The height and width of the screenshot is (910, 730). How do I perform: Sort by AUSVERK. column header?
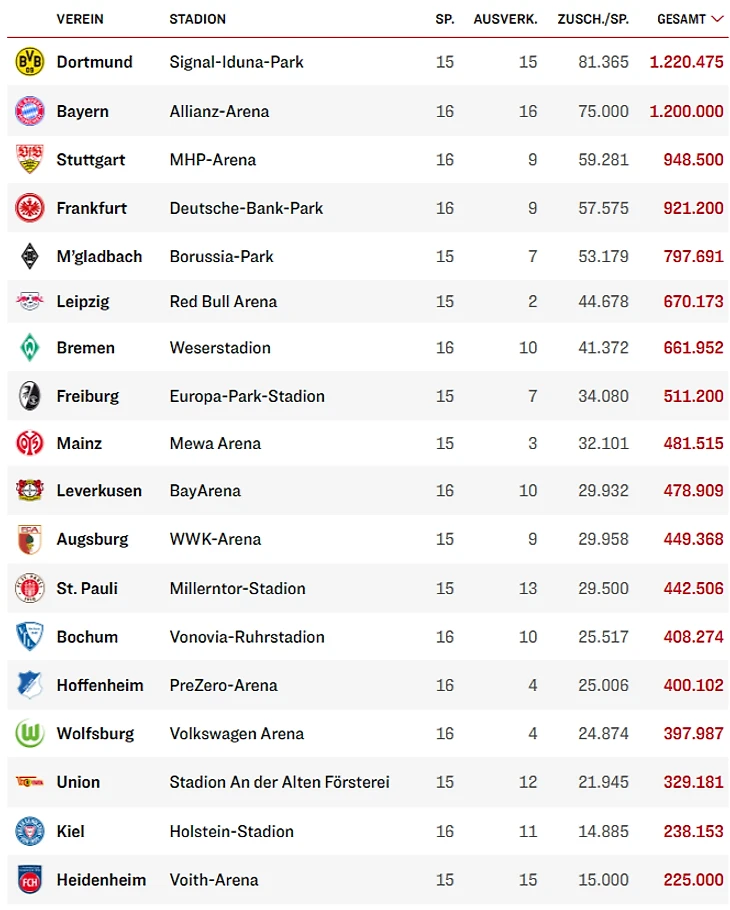coord(505,19)
